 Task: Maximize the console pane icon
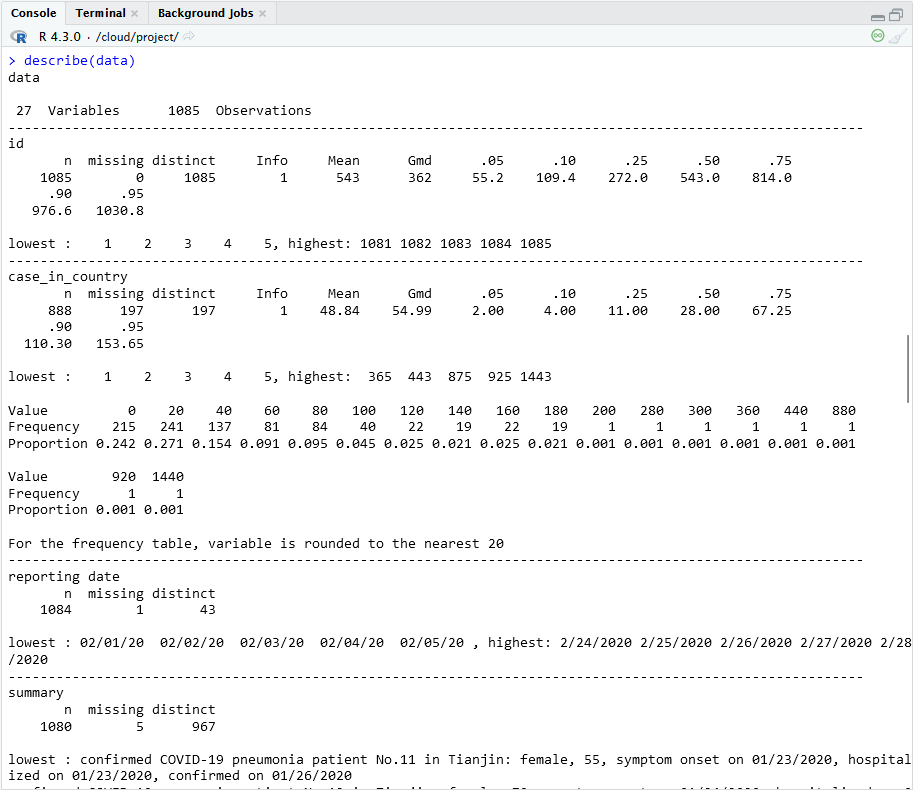click(896, 14)
